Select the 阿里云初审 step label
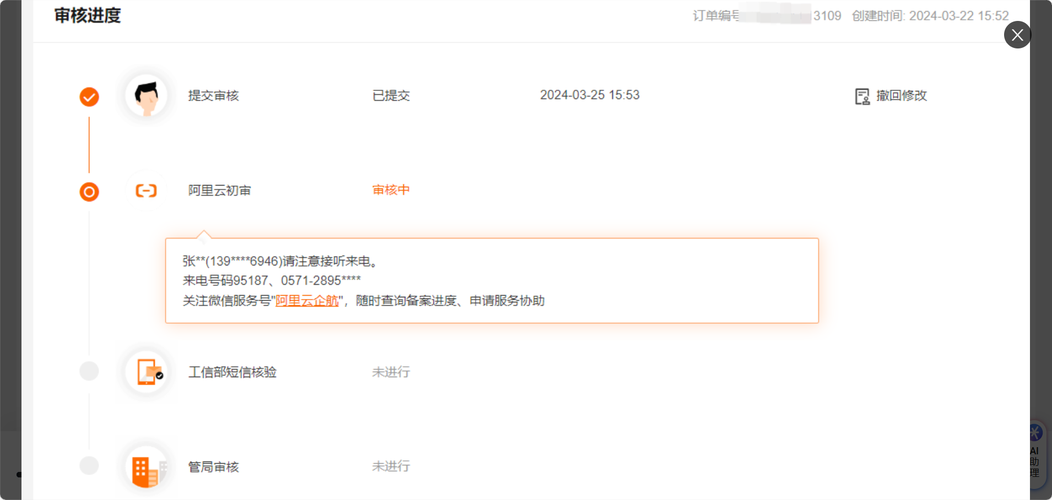The height and width of the screenshot is (500, 1052). pyautogui.click(x=219, y=191)
